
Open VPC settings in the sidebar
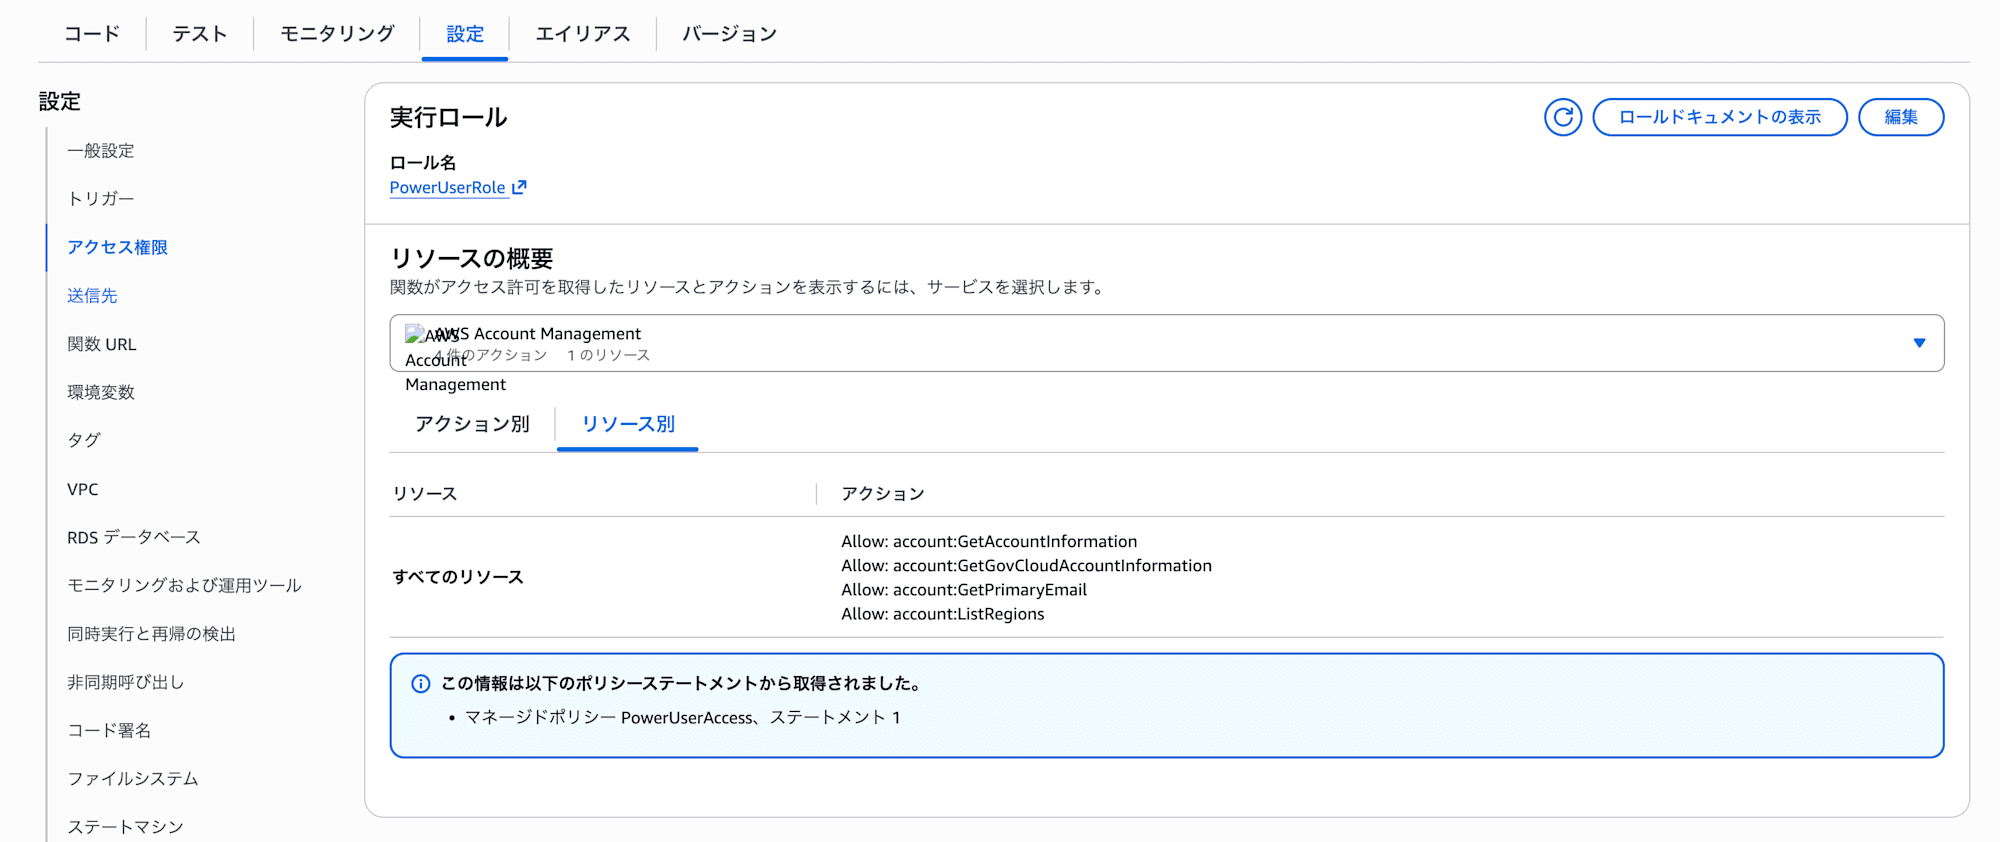[x=83, y=489]
